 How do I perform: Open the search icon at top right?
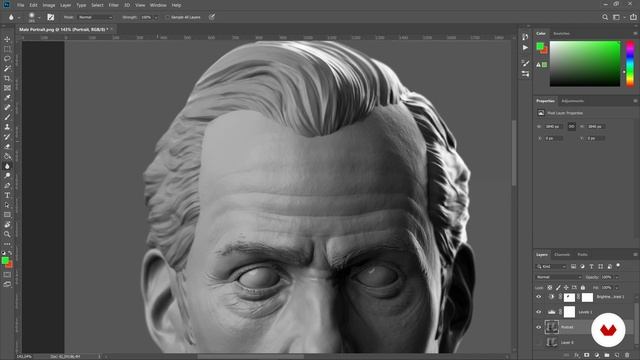[x=605, y=17]
